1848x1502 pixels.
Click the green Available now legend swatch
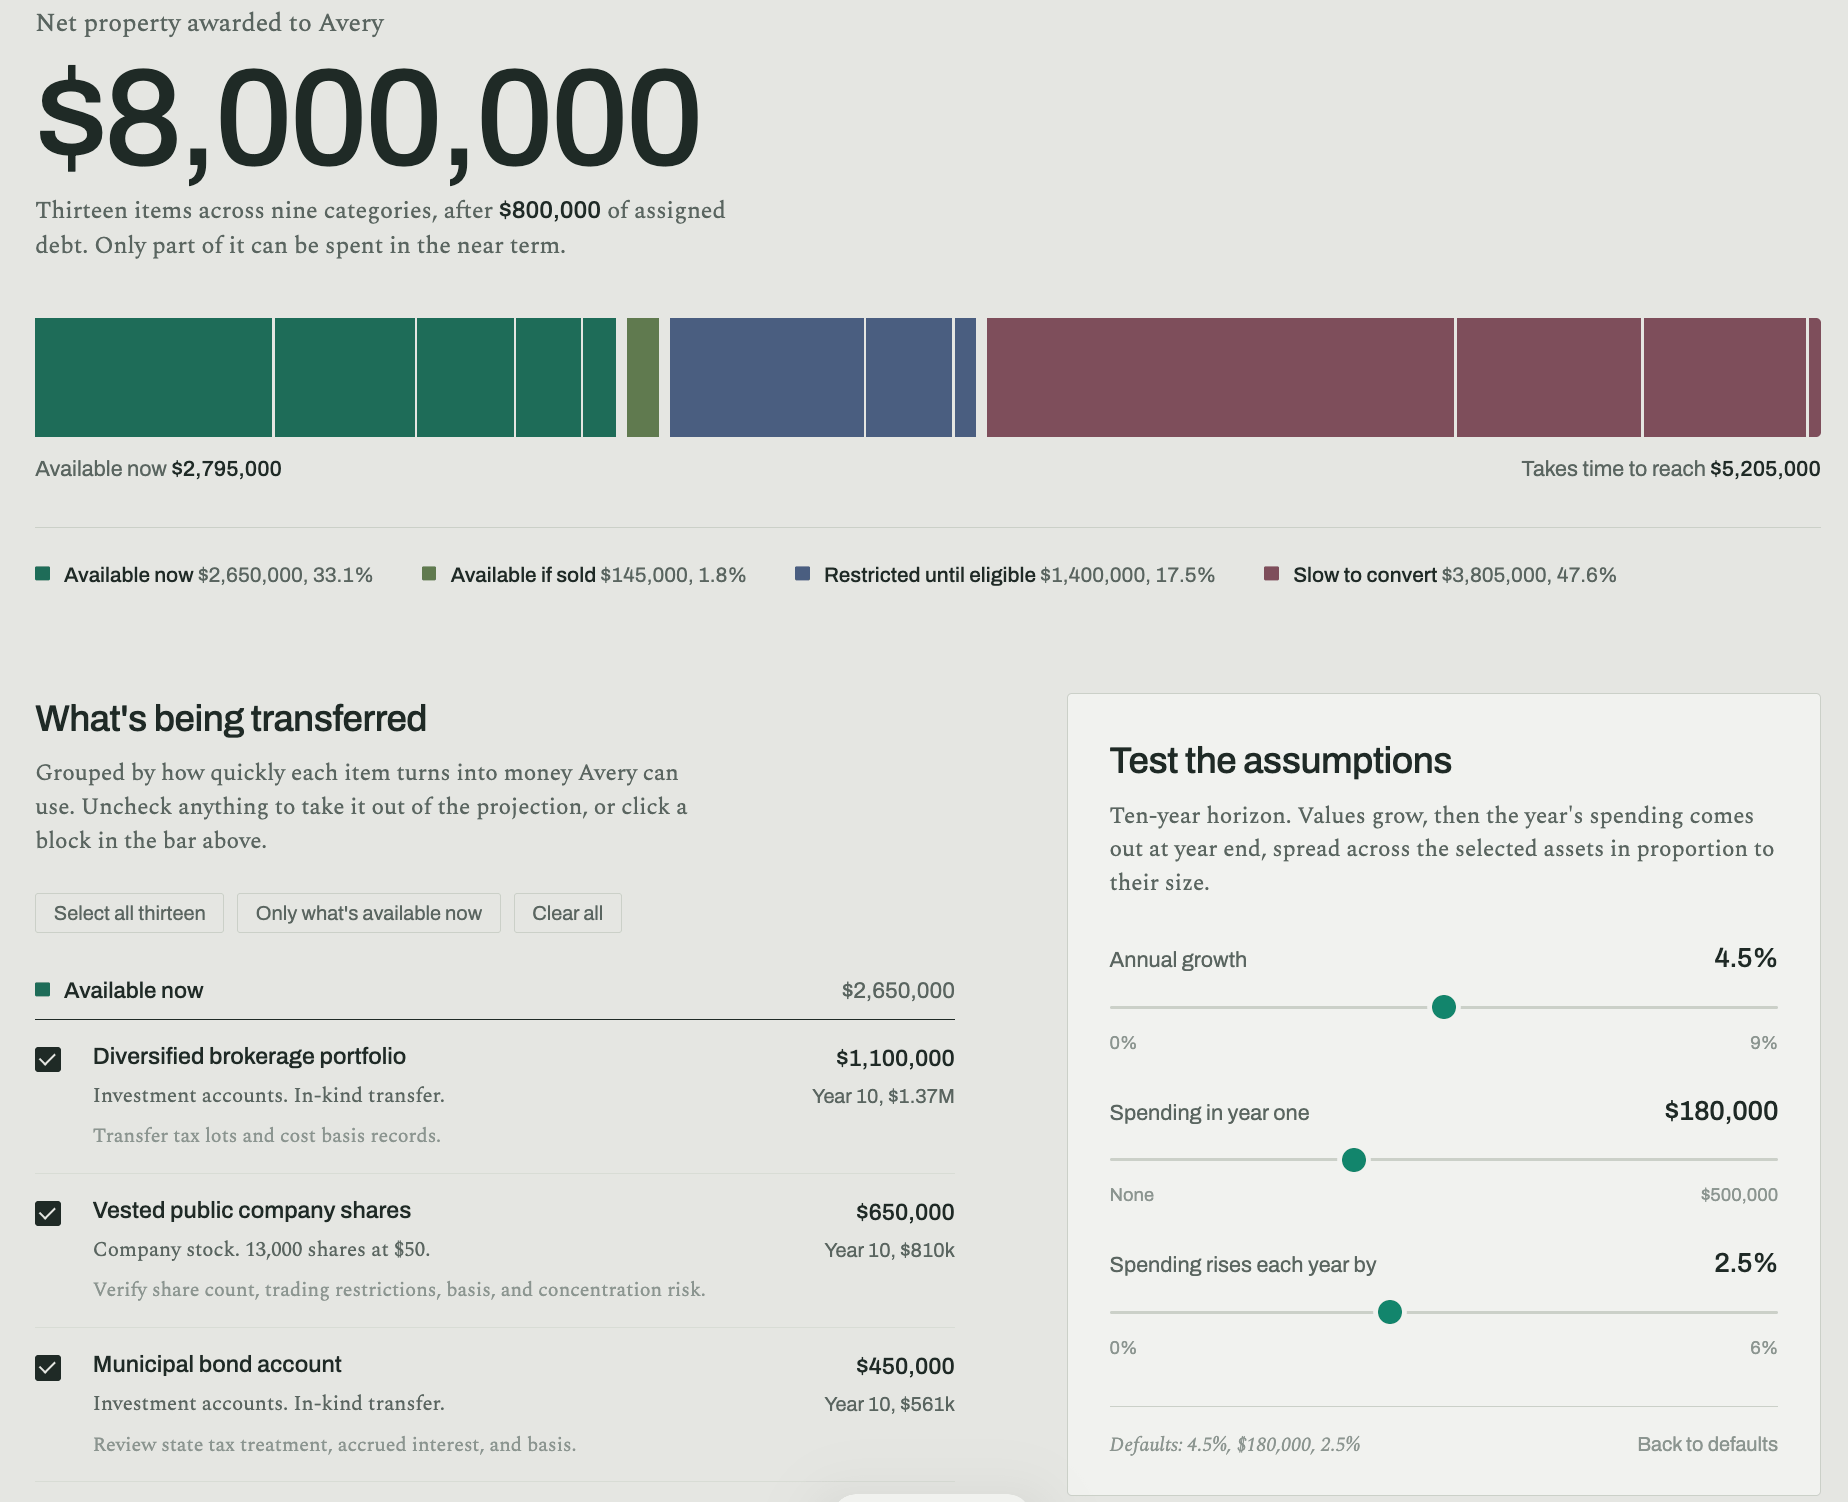tap(42, 574)
